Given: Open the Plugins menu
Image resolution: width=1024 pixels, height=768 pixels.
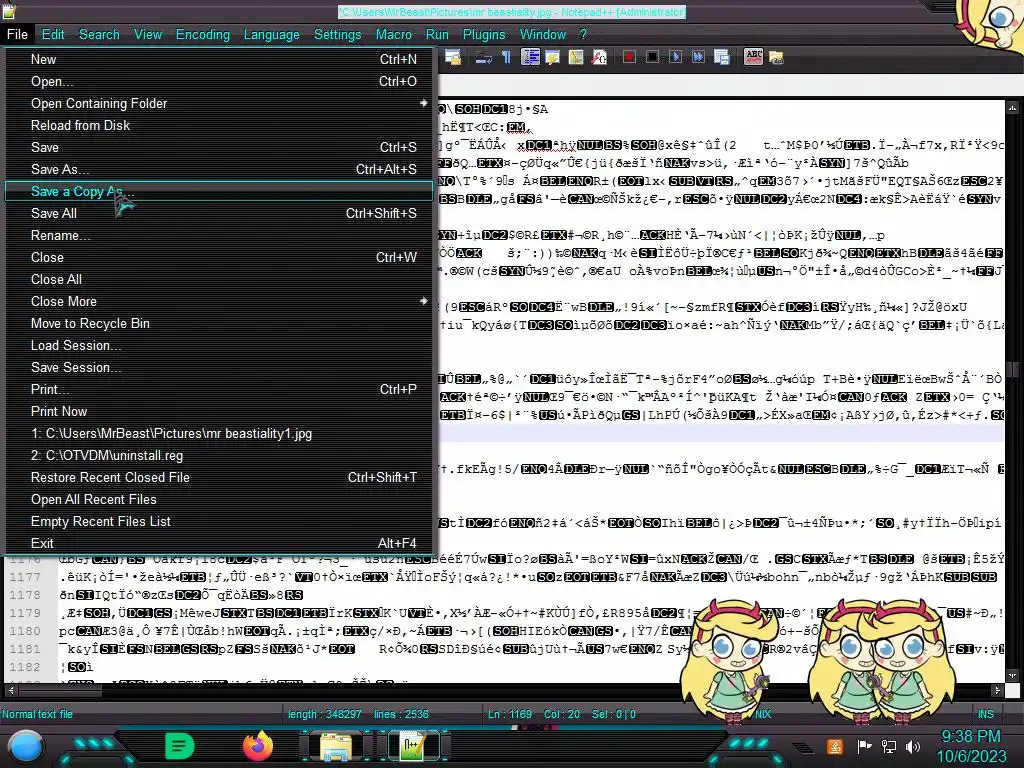Looking at the screenshot, I should 484,35.
